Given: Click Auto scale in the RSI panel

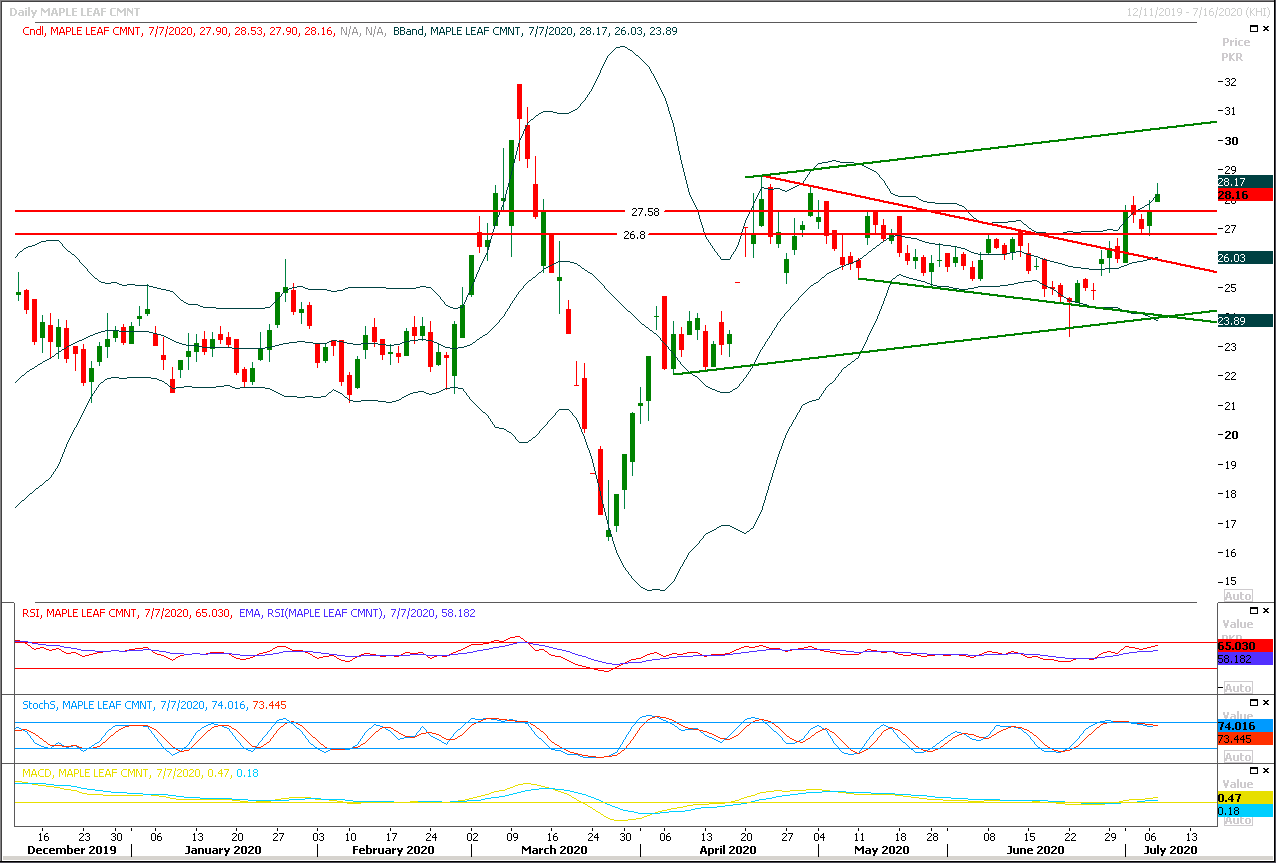Looking at the screenshot, I should [x=1238, y=688].
